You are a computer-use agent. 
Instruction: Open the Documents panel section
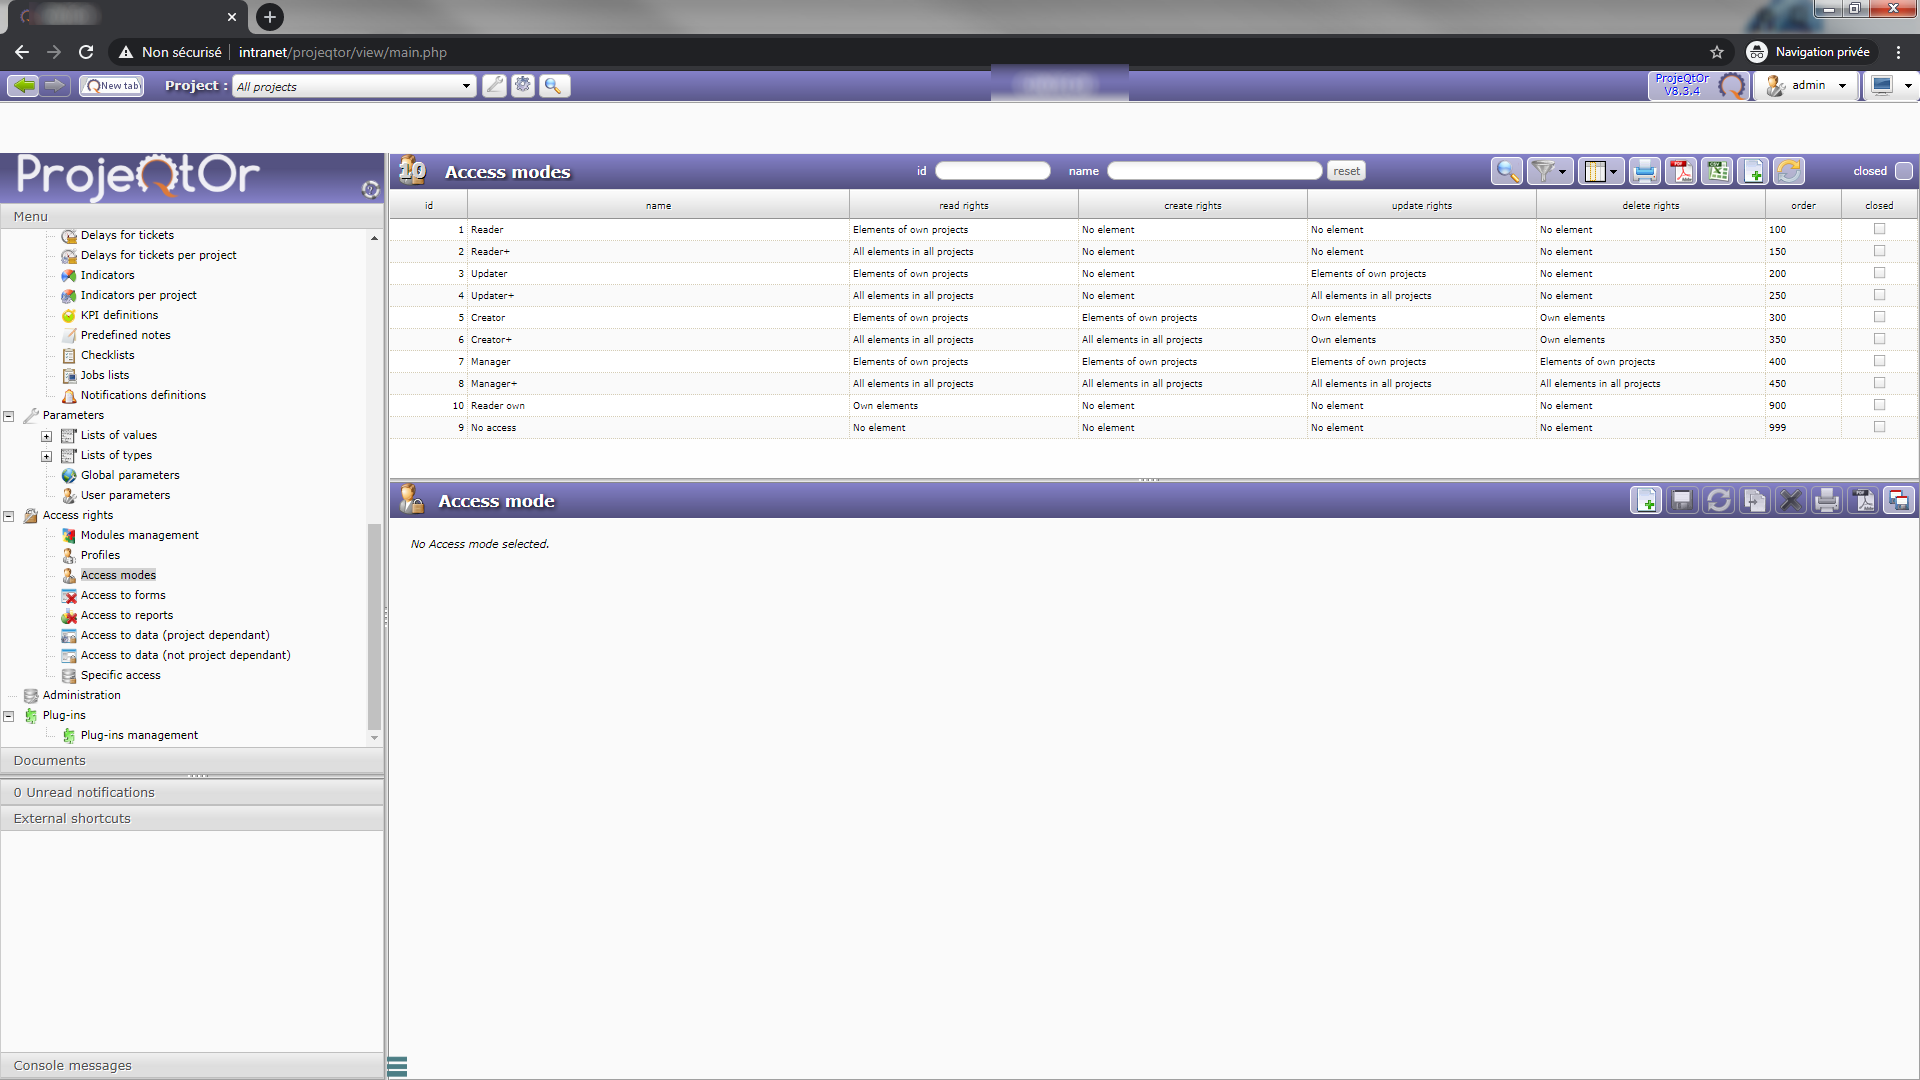pyautogui.click(x=50, y=761)
